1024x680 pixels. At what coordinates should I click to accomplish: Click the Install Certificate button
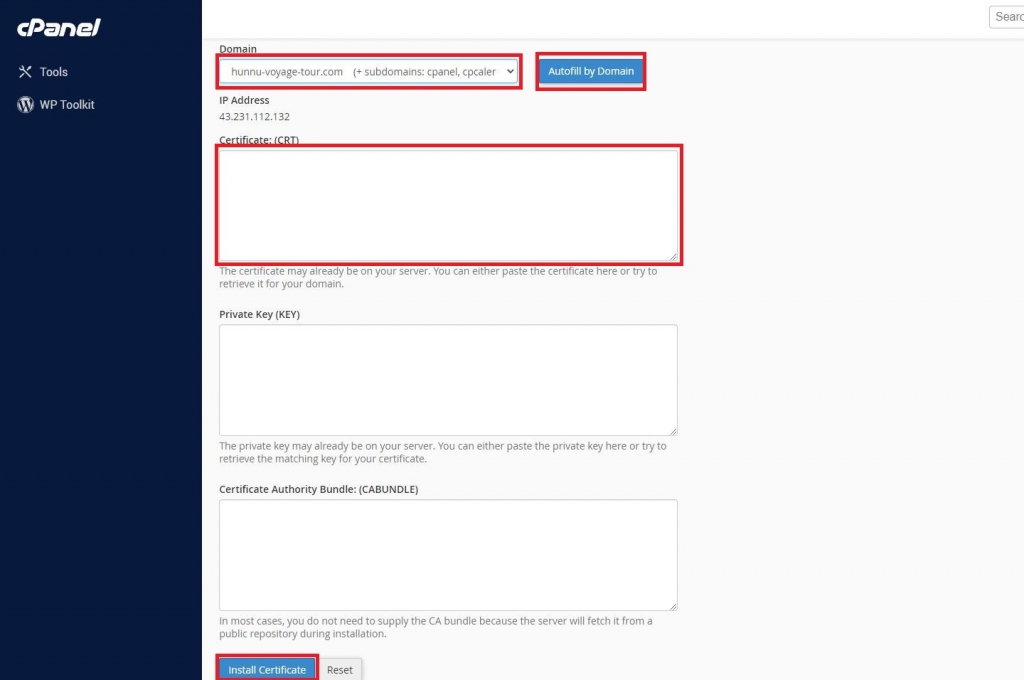pos(267,670)
